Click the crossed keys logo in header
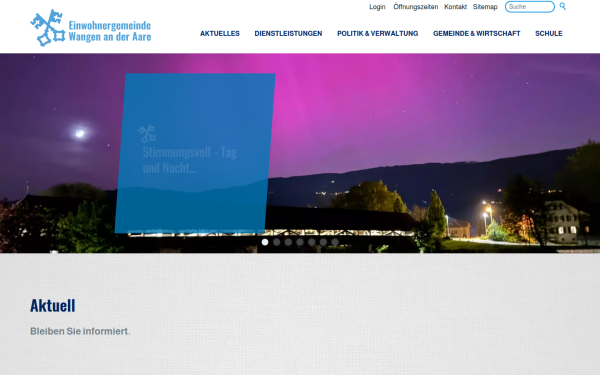This screenshot has width=600, height=375. 48,28
